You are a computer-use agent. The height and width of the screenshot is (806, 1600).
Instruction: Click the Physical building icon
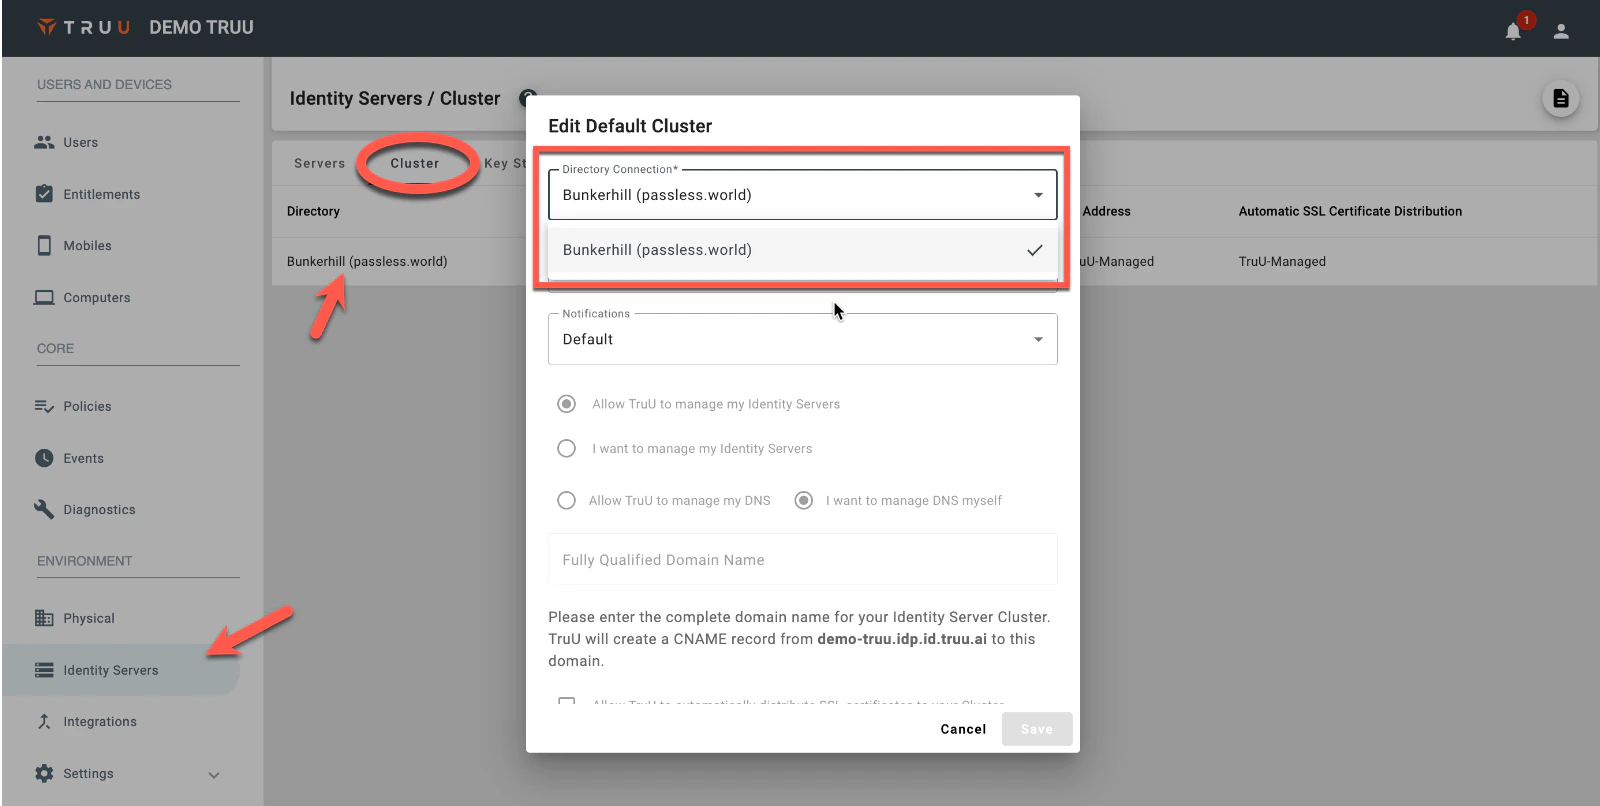(44, 618)
